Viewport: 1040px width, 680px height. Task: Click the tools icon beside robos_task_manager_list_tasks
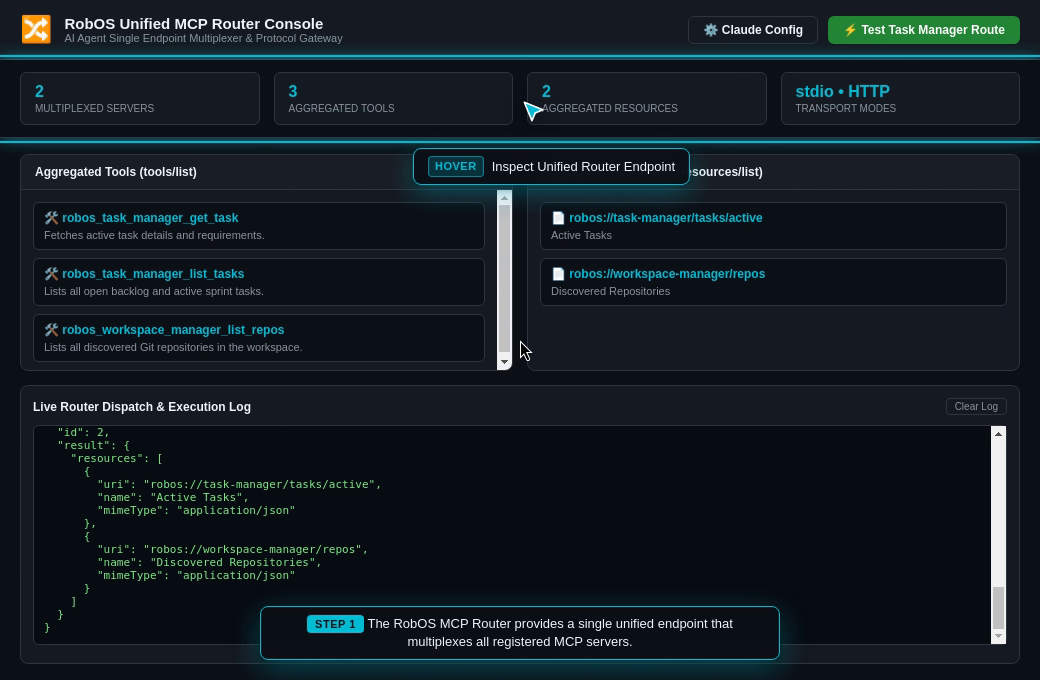pyautogui.click(x=51, y=273)
